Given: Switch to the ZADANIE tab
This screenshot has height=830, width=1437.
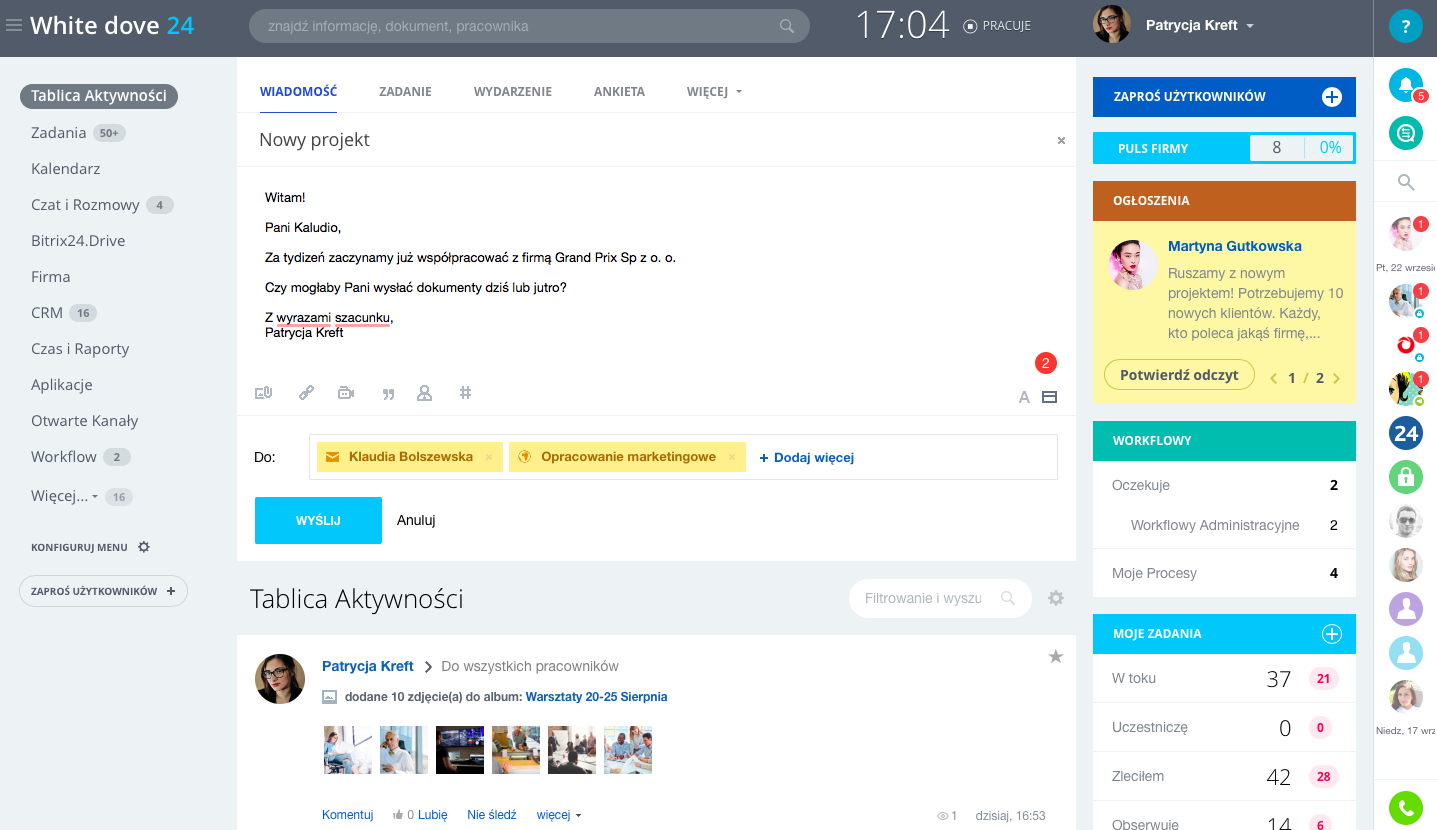Looking at the screenshot, I should (405, 92).
